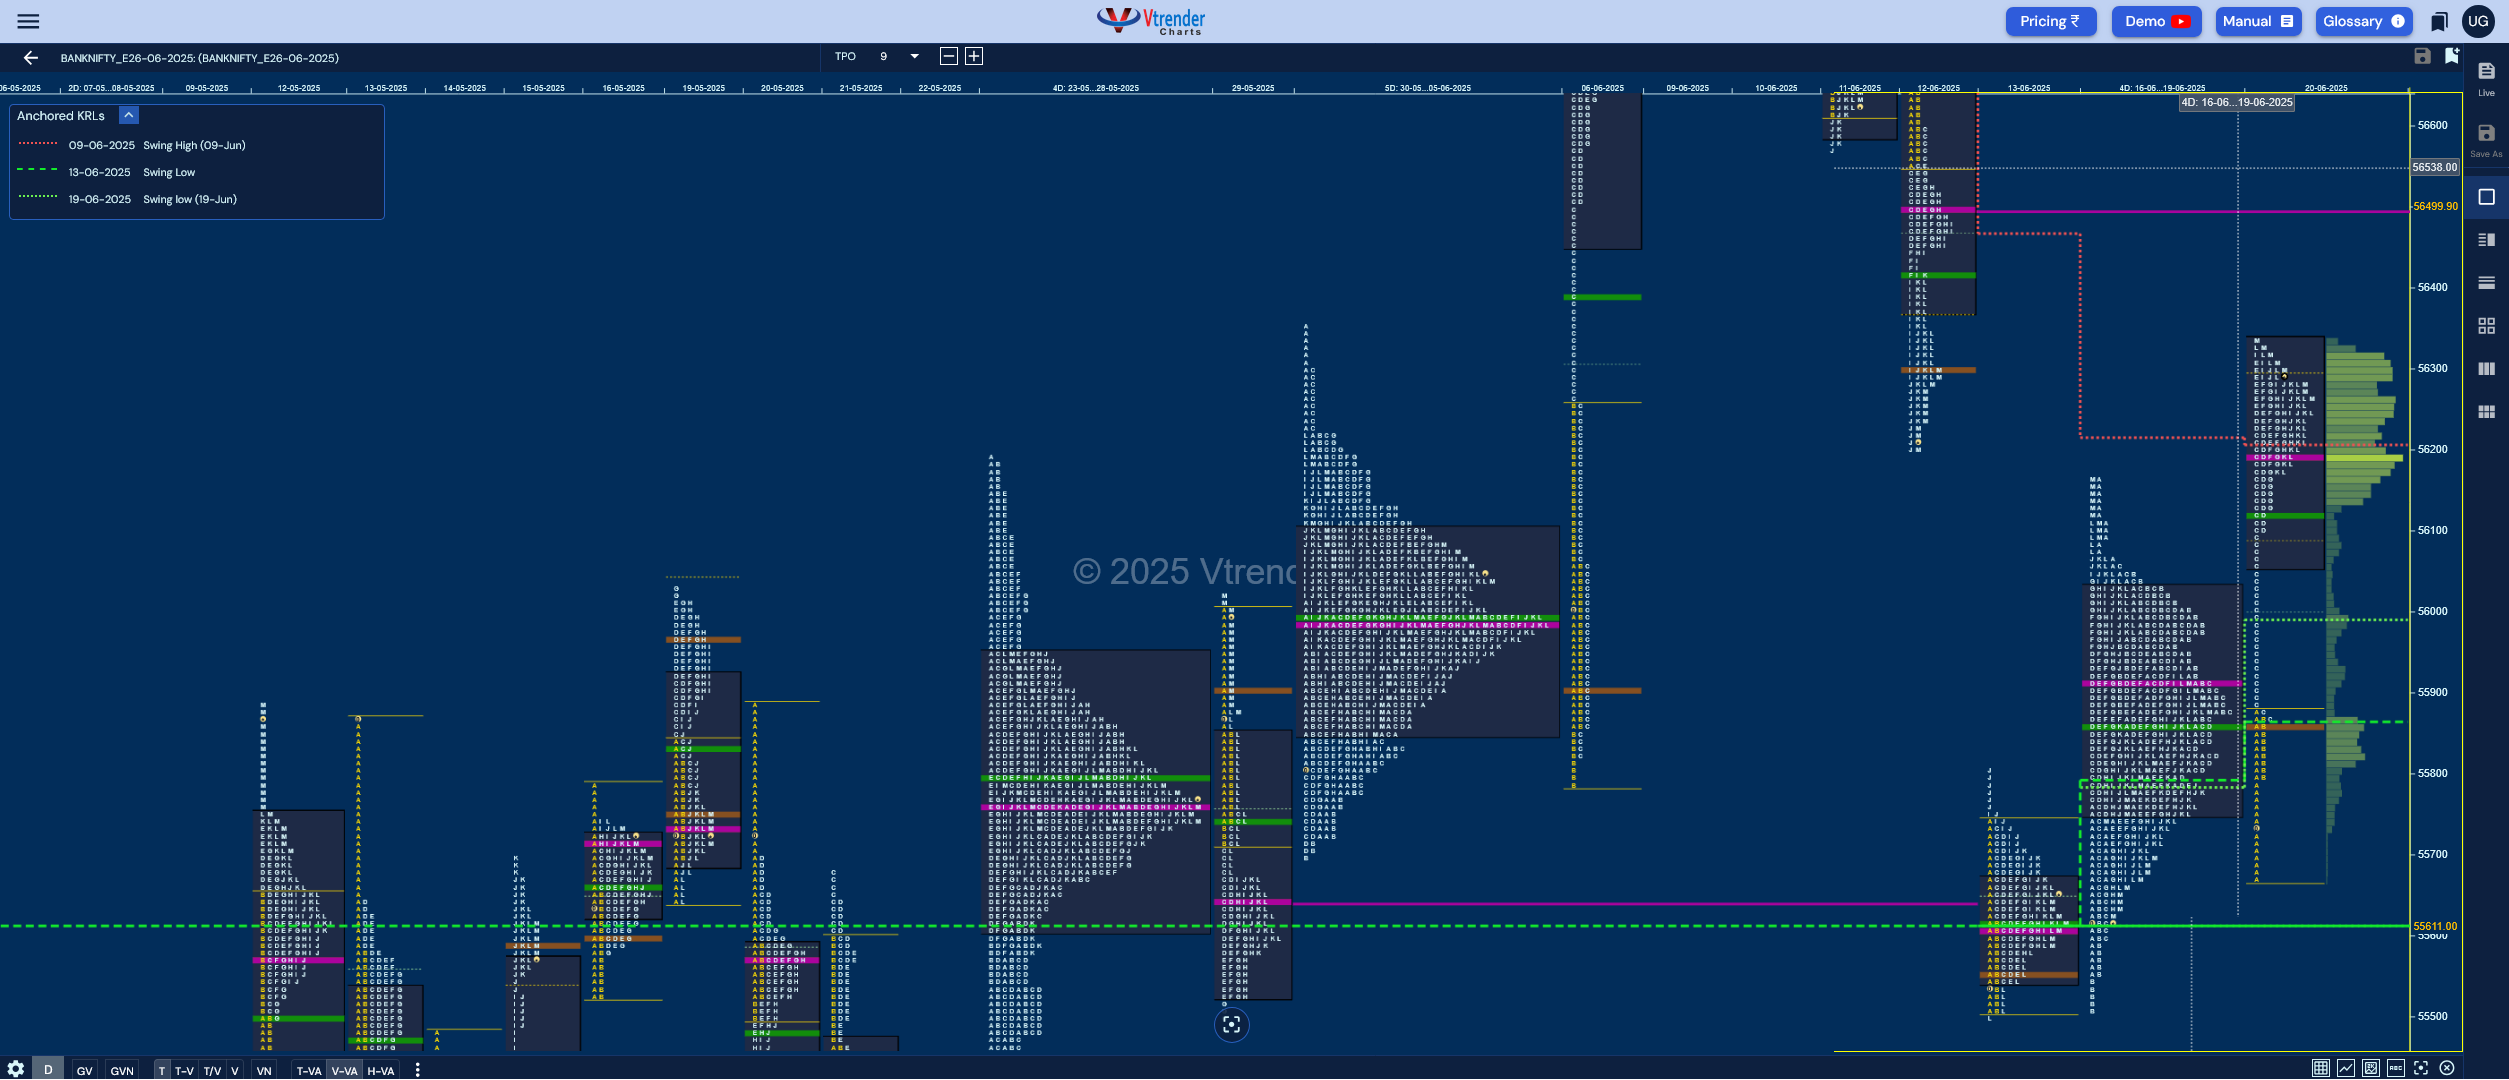
Task: Toggle the T-V display mode
Action: point(184,1070)
